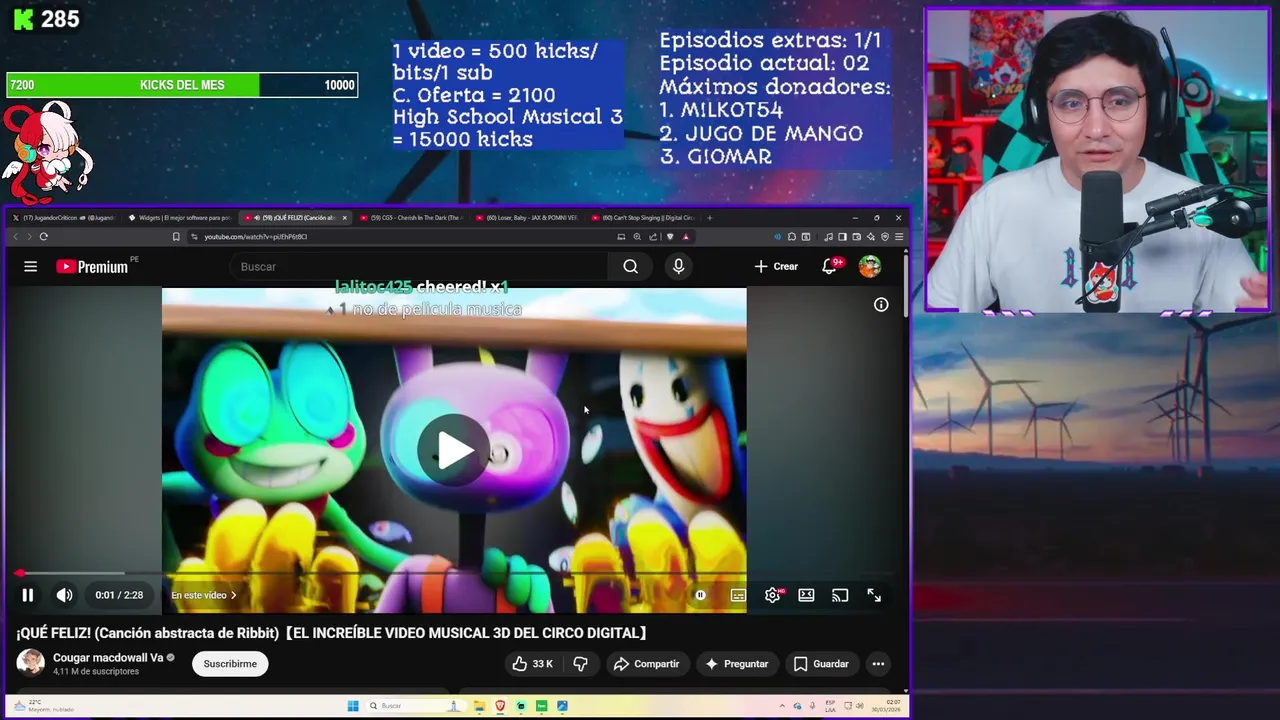Viewport: 1280px width, 720px height.
Task: Open the browser main menu icon
Action: tap(899, 237)
